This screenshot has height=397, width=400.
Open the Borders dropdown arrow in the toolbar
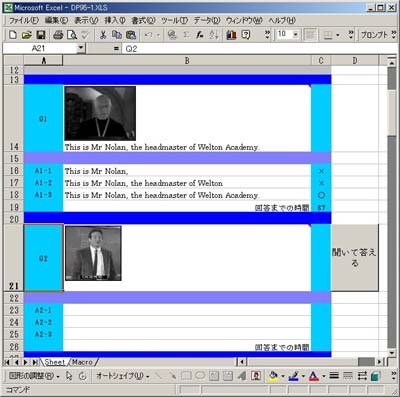pyautogui.click(x=338, y=35)
